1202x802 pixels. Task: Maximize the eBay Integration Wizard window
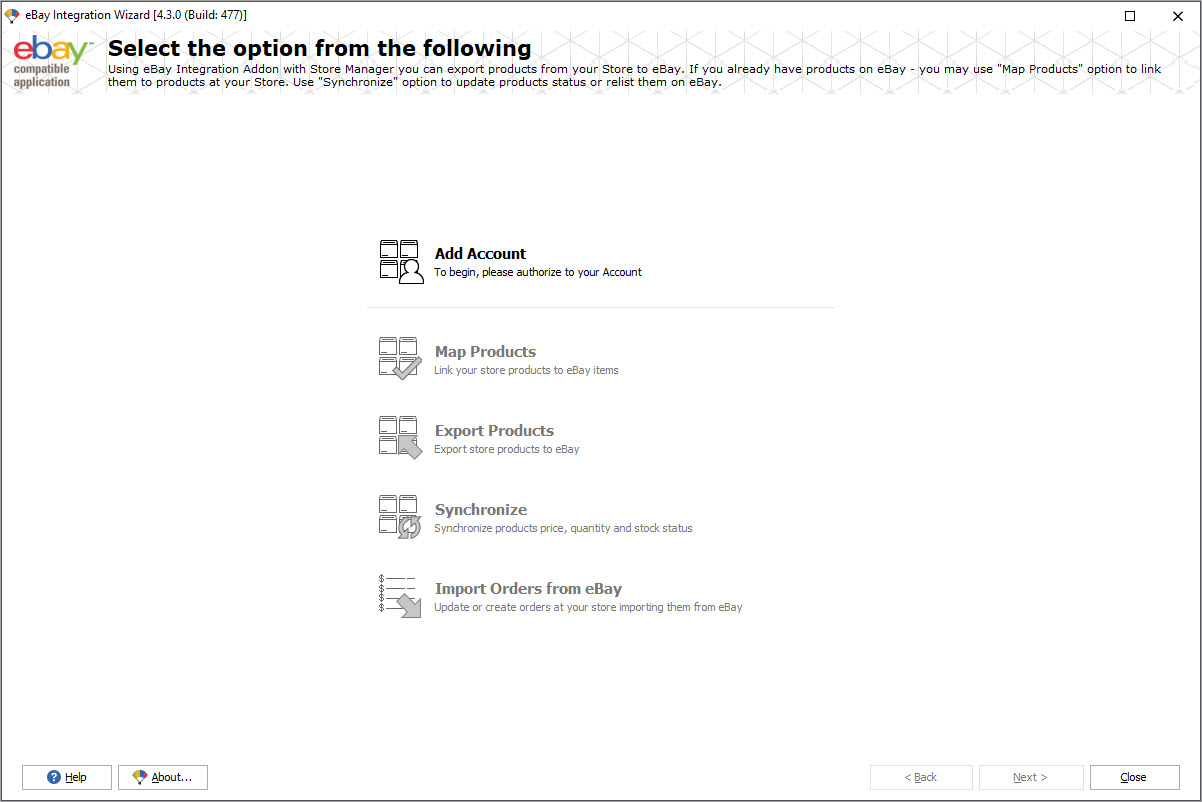click(x=1130, y=15)
